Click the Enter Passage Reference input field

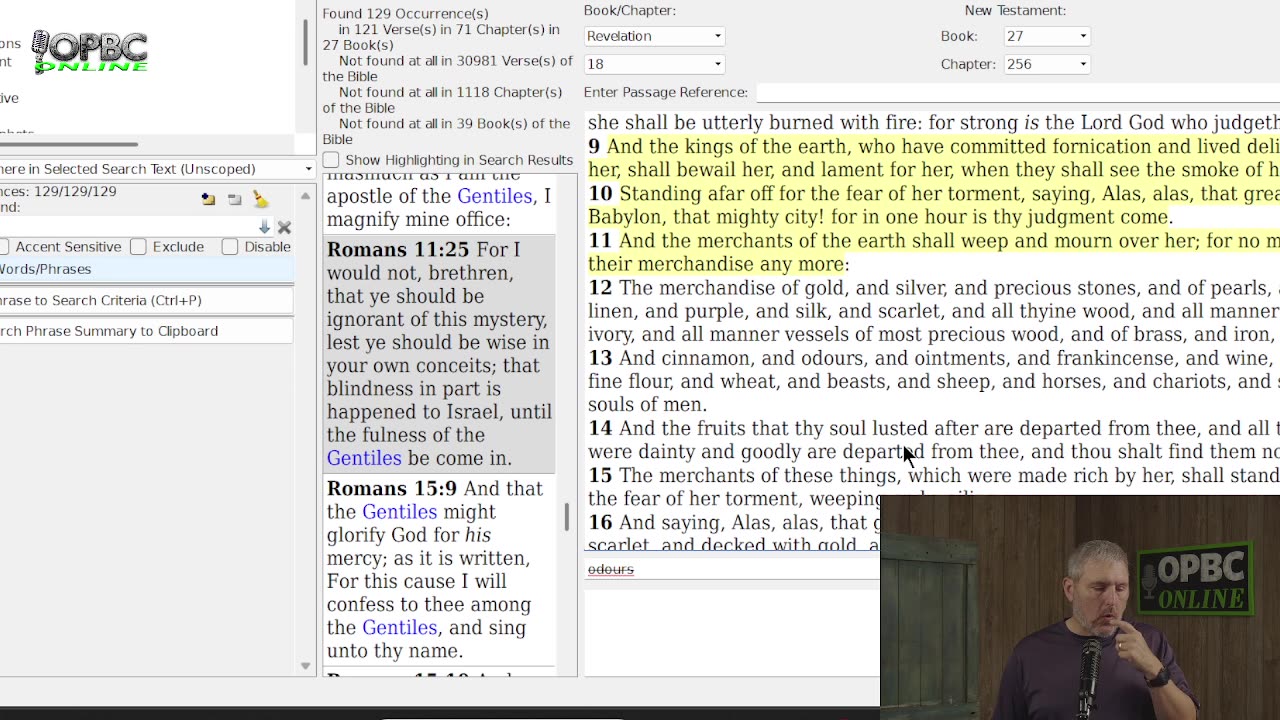[x=1018, y=92]
